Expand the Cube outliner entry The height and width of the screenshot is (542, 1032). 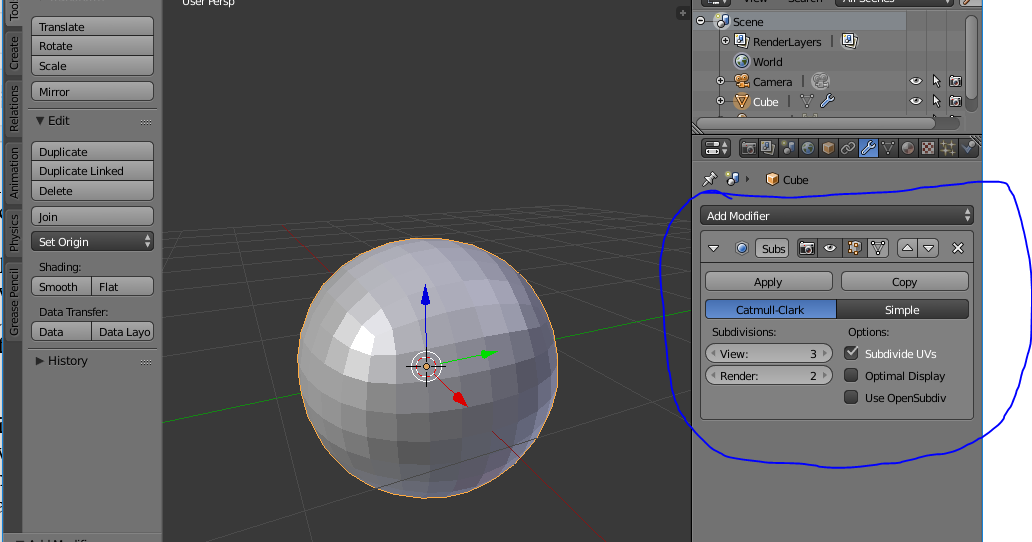721,101
